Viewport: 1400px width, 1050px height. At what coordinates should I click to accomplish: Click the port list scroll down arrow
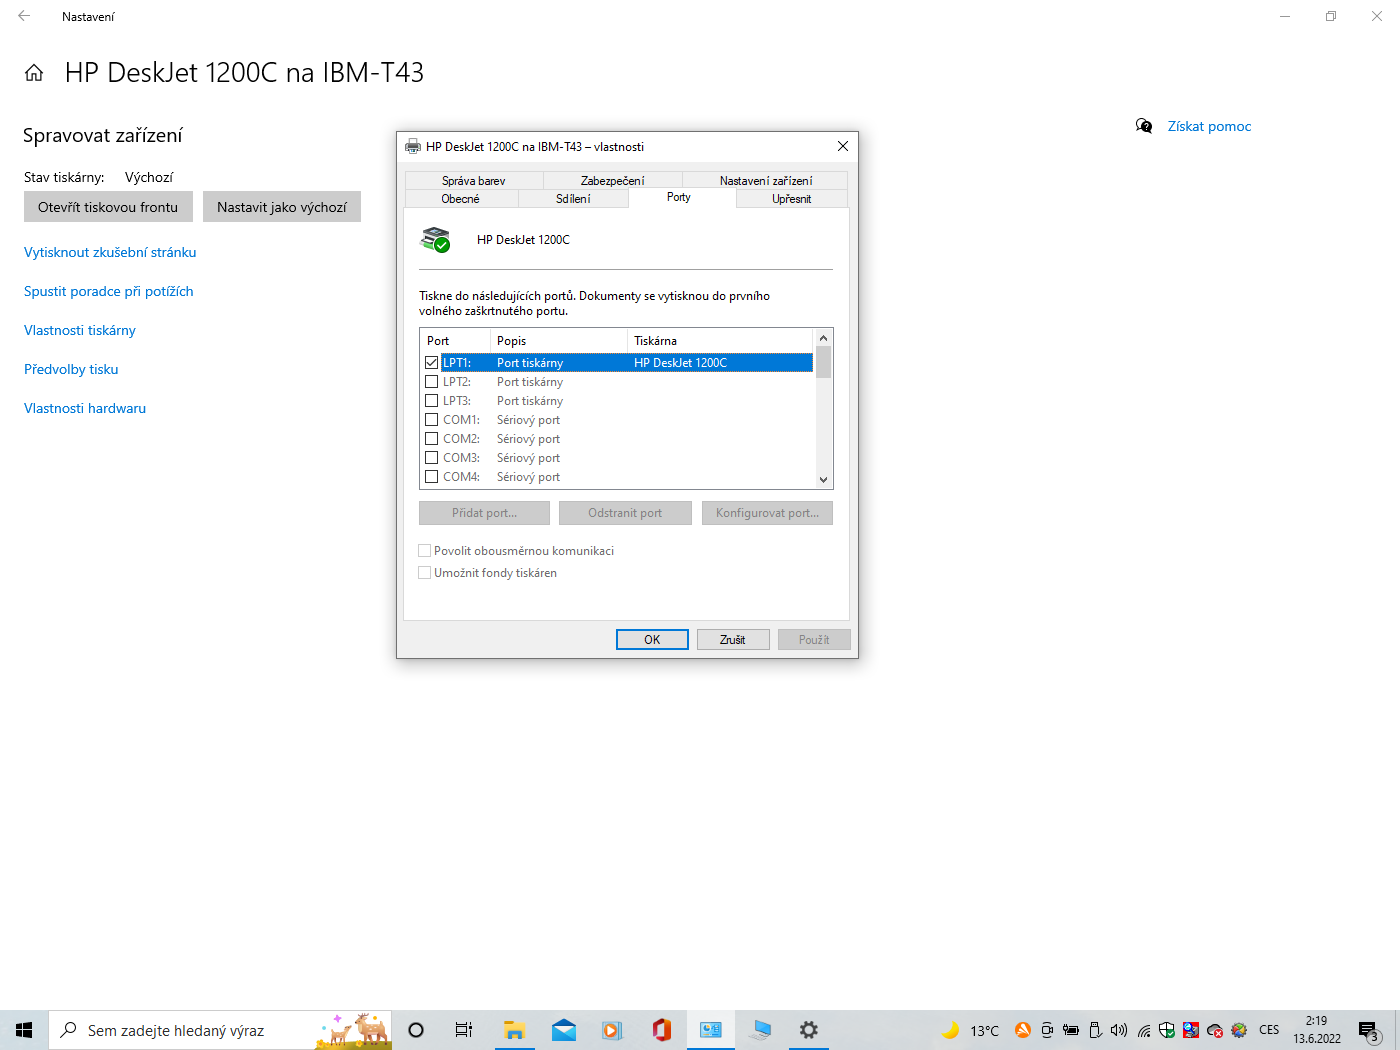coord(824,480)
